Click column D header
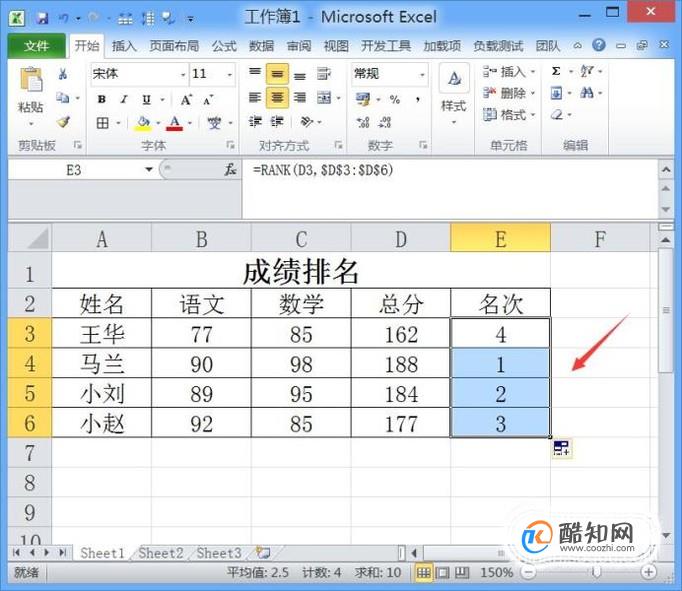The width and height of the screenshot is (682, 591). click(401, 238)
